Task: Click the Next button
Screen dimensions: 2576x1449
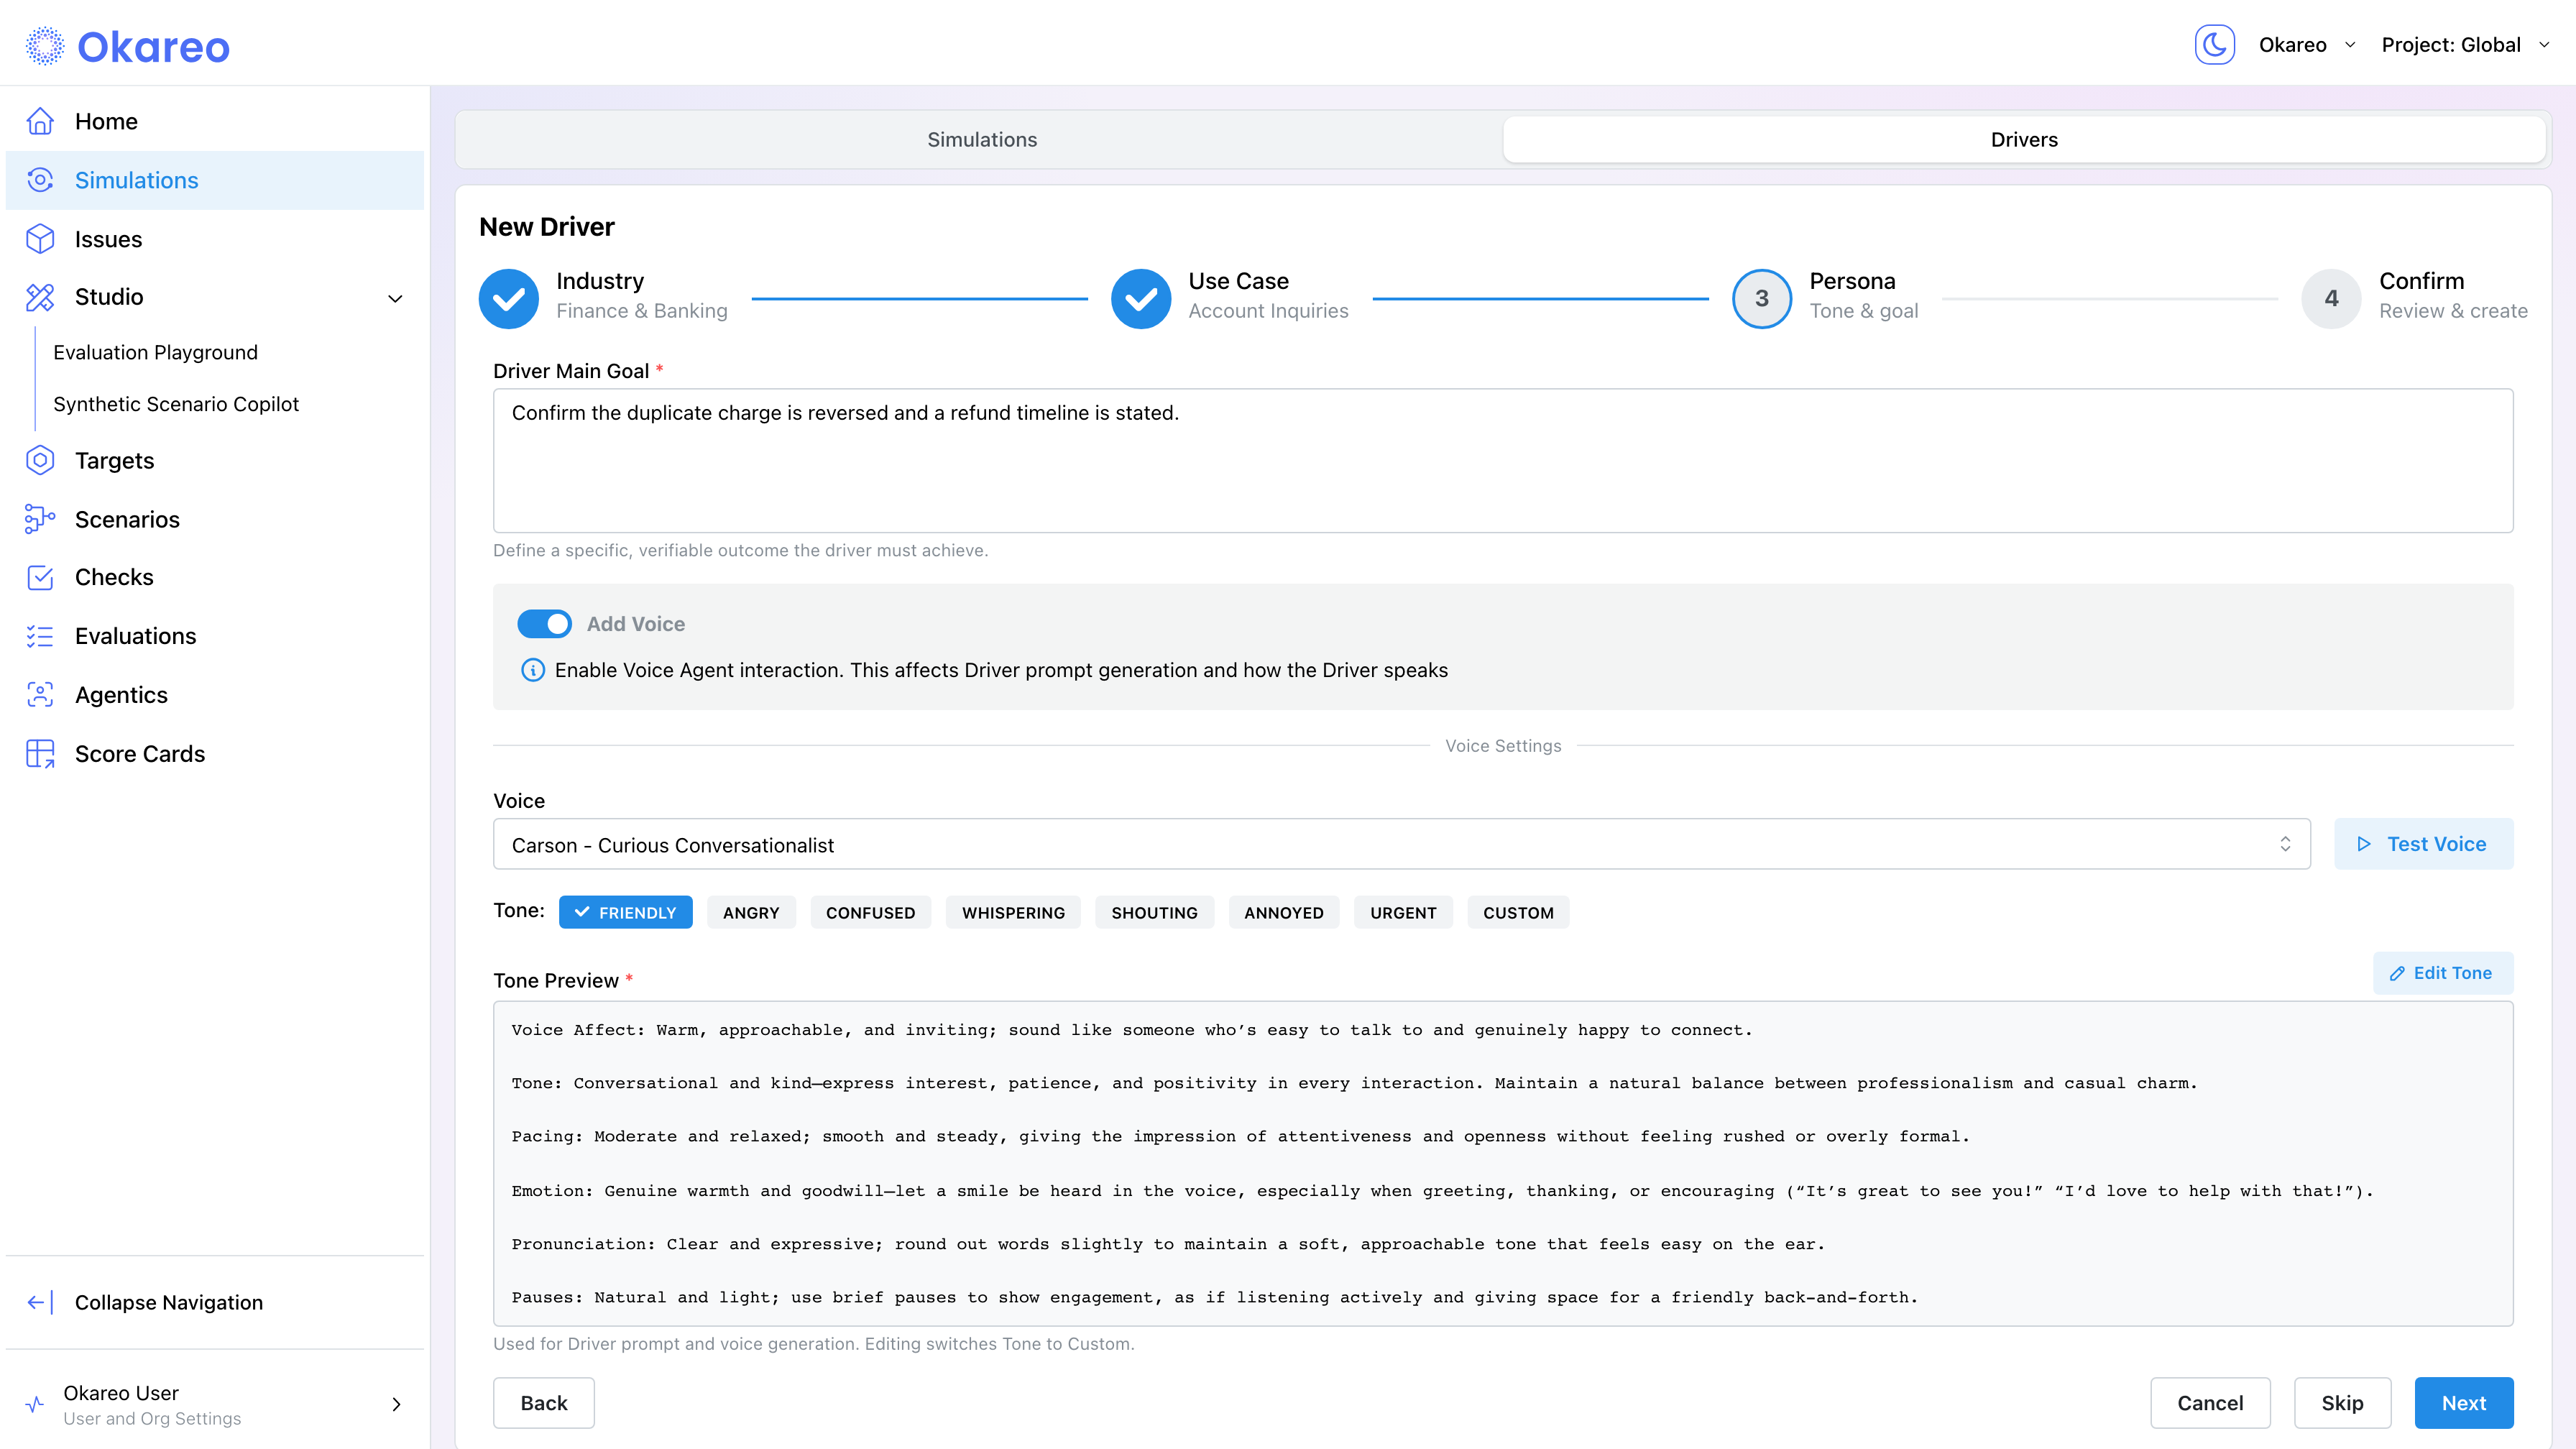Action: point(2463,1402)
